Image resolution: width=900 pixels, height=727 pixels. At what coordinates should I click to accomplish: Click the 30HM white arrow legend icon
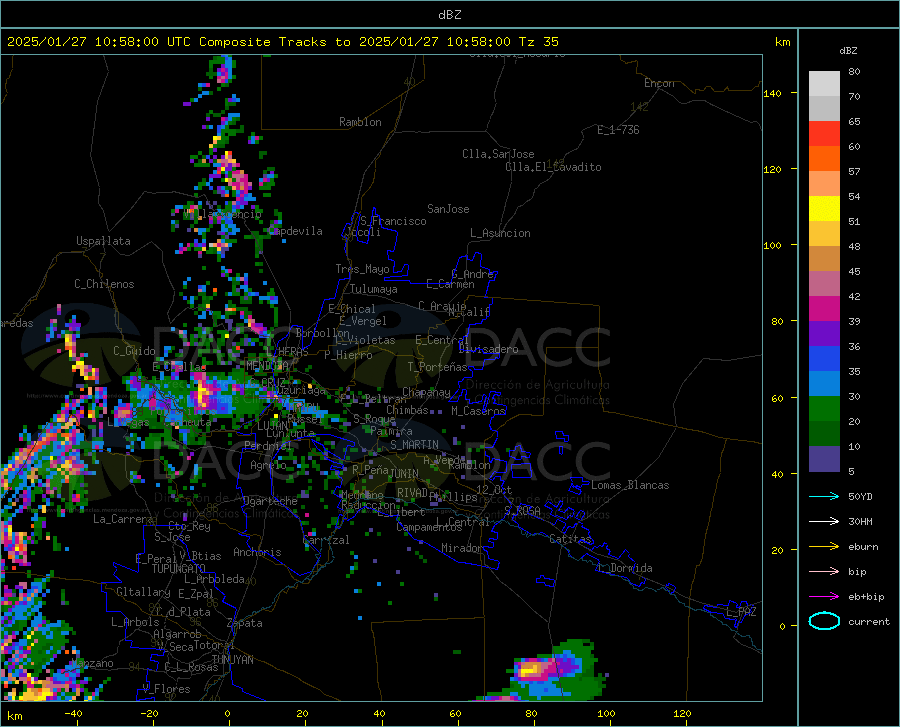[x=824, y=521]
